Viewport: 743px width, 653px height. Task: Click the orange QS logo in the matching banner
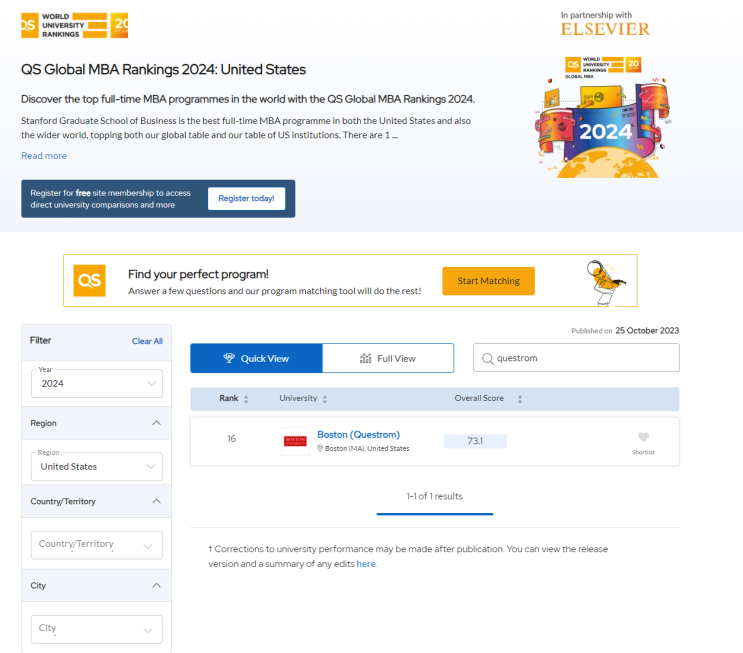pos(90,281)
